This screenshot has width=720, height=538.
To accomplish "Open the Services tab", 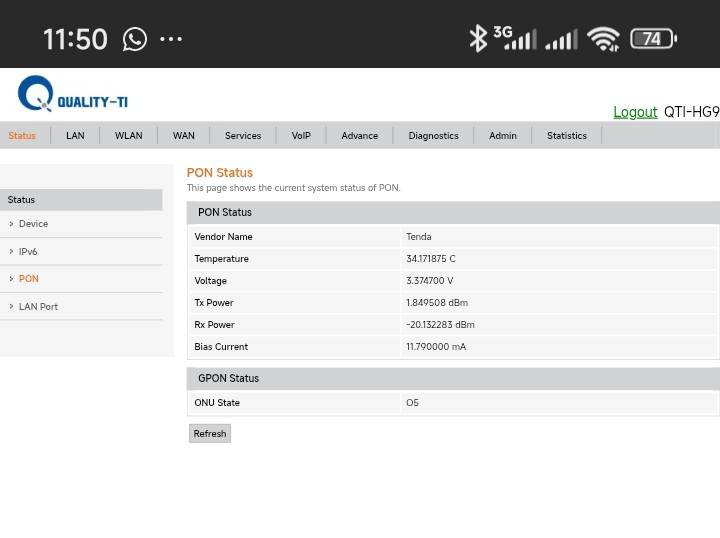I will point(242,136).
